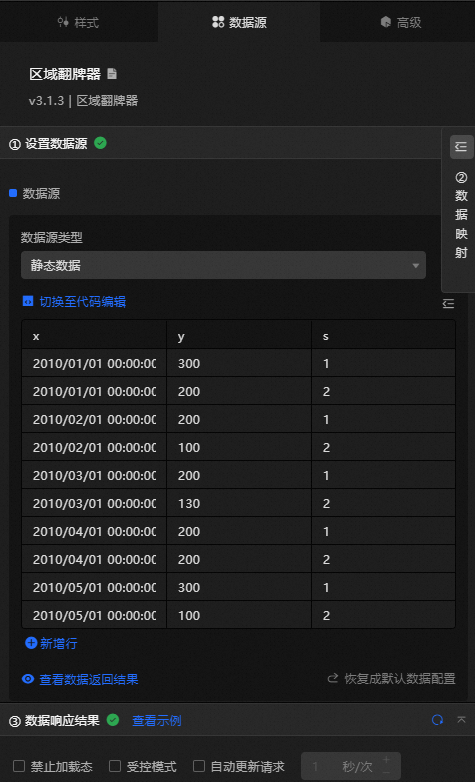Image resolution: width=475 pixels, height=782 pixels.
Task: Click the collapse icon above data table
Action: click(x=448, y=303)
